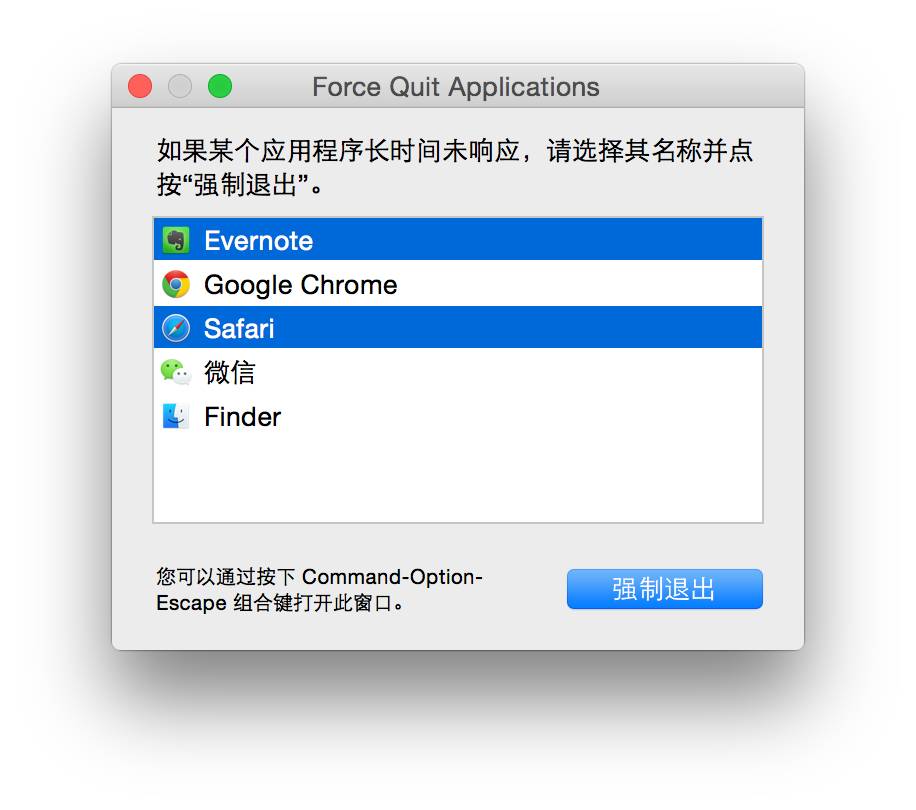
Task: Click the green zoom window button
Action: (x=220, y=87)
